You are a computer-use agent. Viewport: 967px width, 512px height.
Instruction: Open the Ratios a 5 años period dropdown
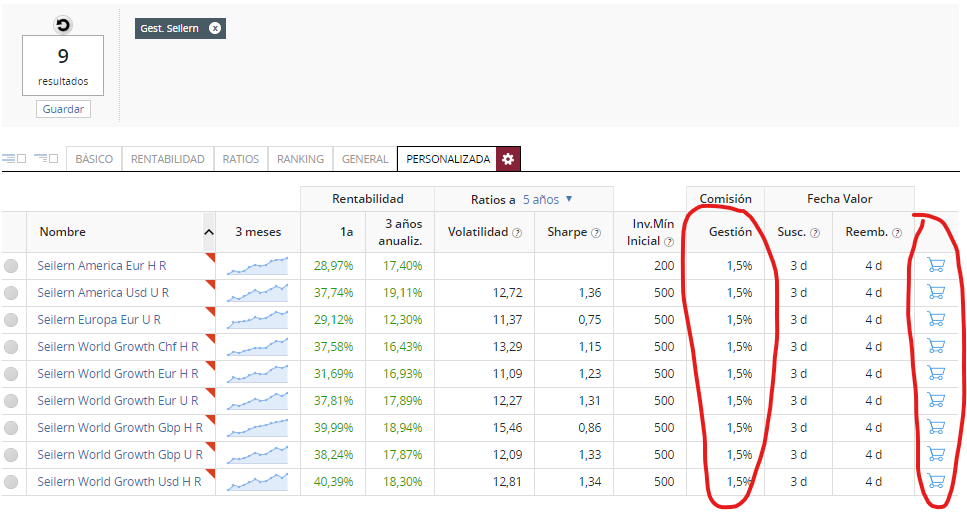click(548, 199)
